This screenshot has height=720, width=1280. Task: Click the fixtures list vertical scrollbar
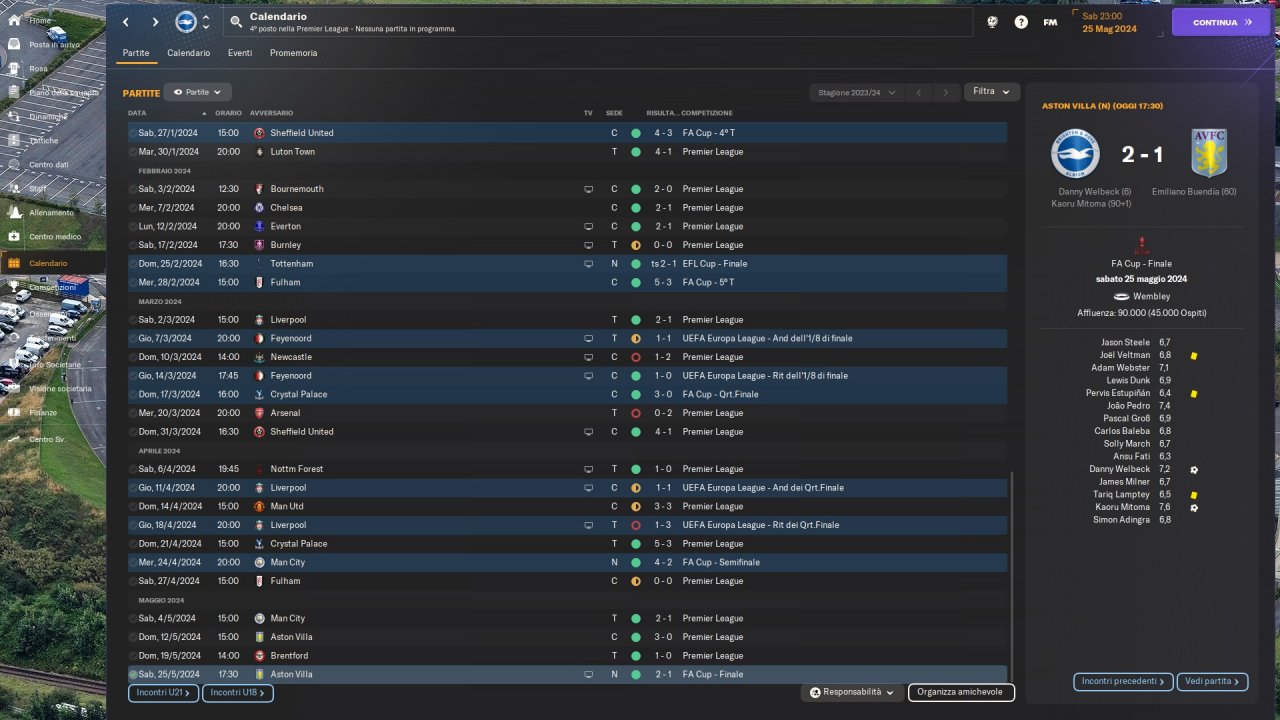(x=1011, y=575)
